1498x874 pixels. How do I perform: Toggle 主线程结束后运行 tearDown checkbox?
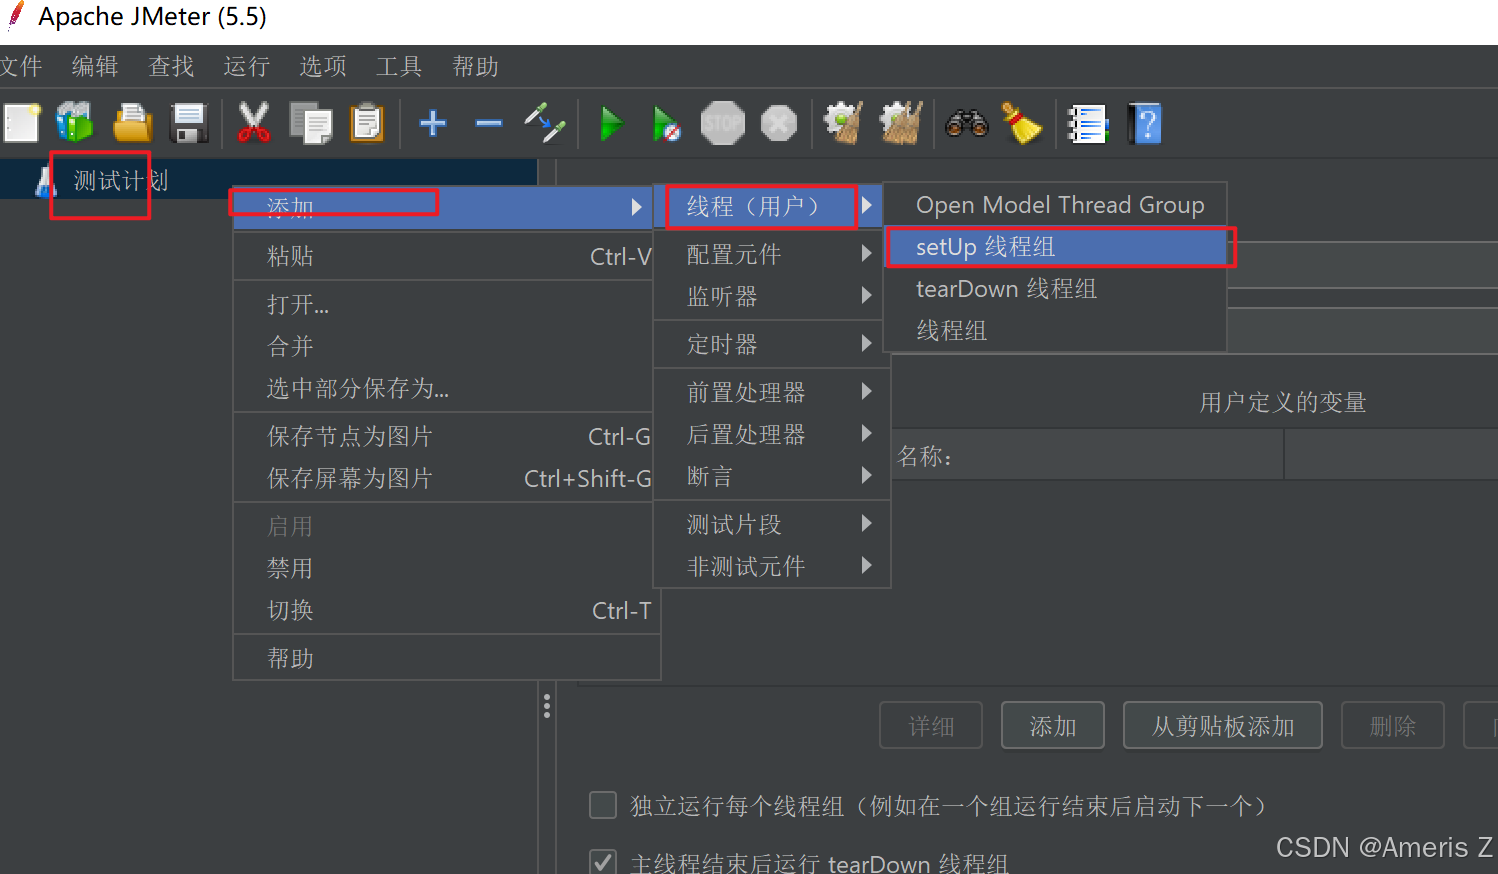[x=603, y=862]
